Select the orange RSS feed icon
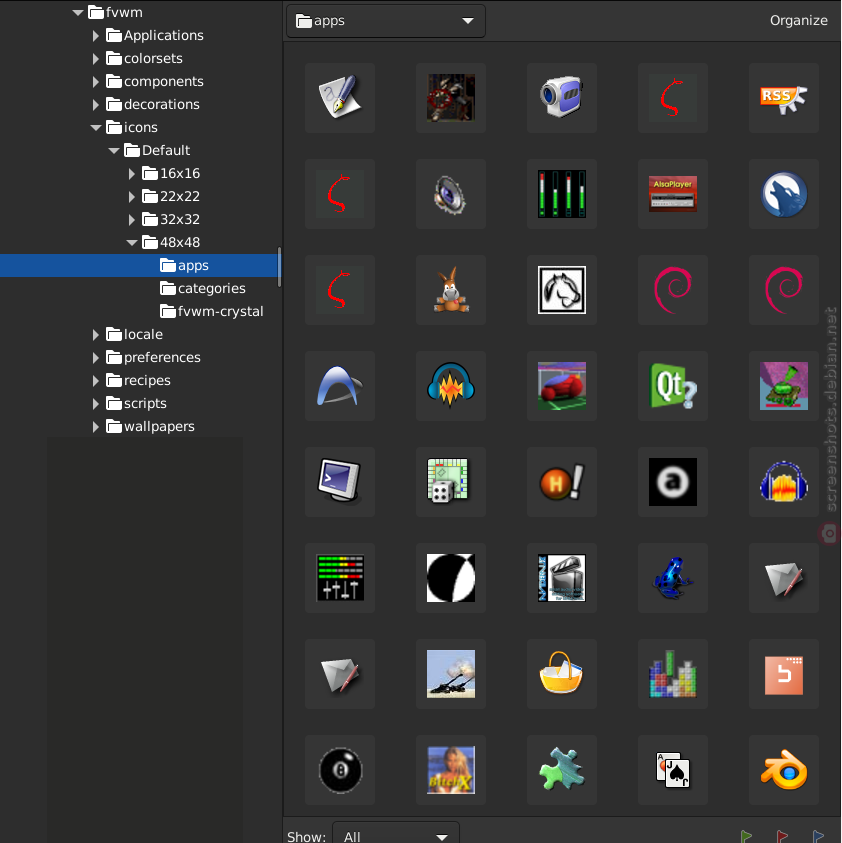842x843 pixels. click(784, 97)
